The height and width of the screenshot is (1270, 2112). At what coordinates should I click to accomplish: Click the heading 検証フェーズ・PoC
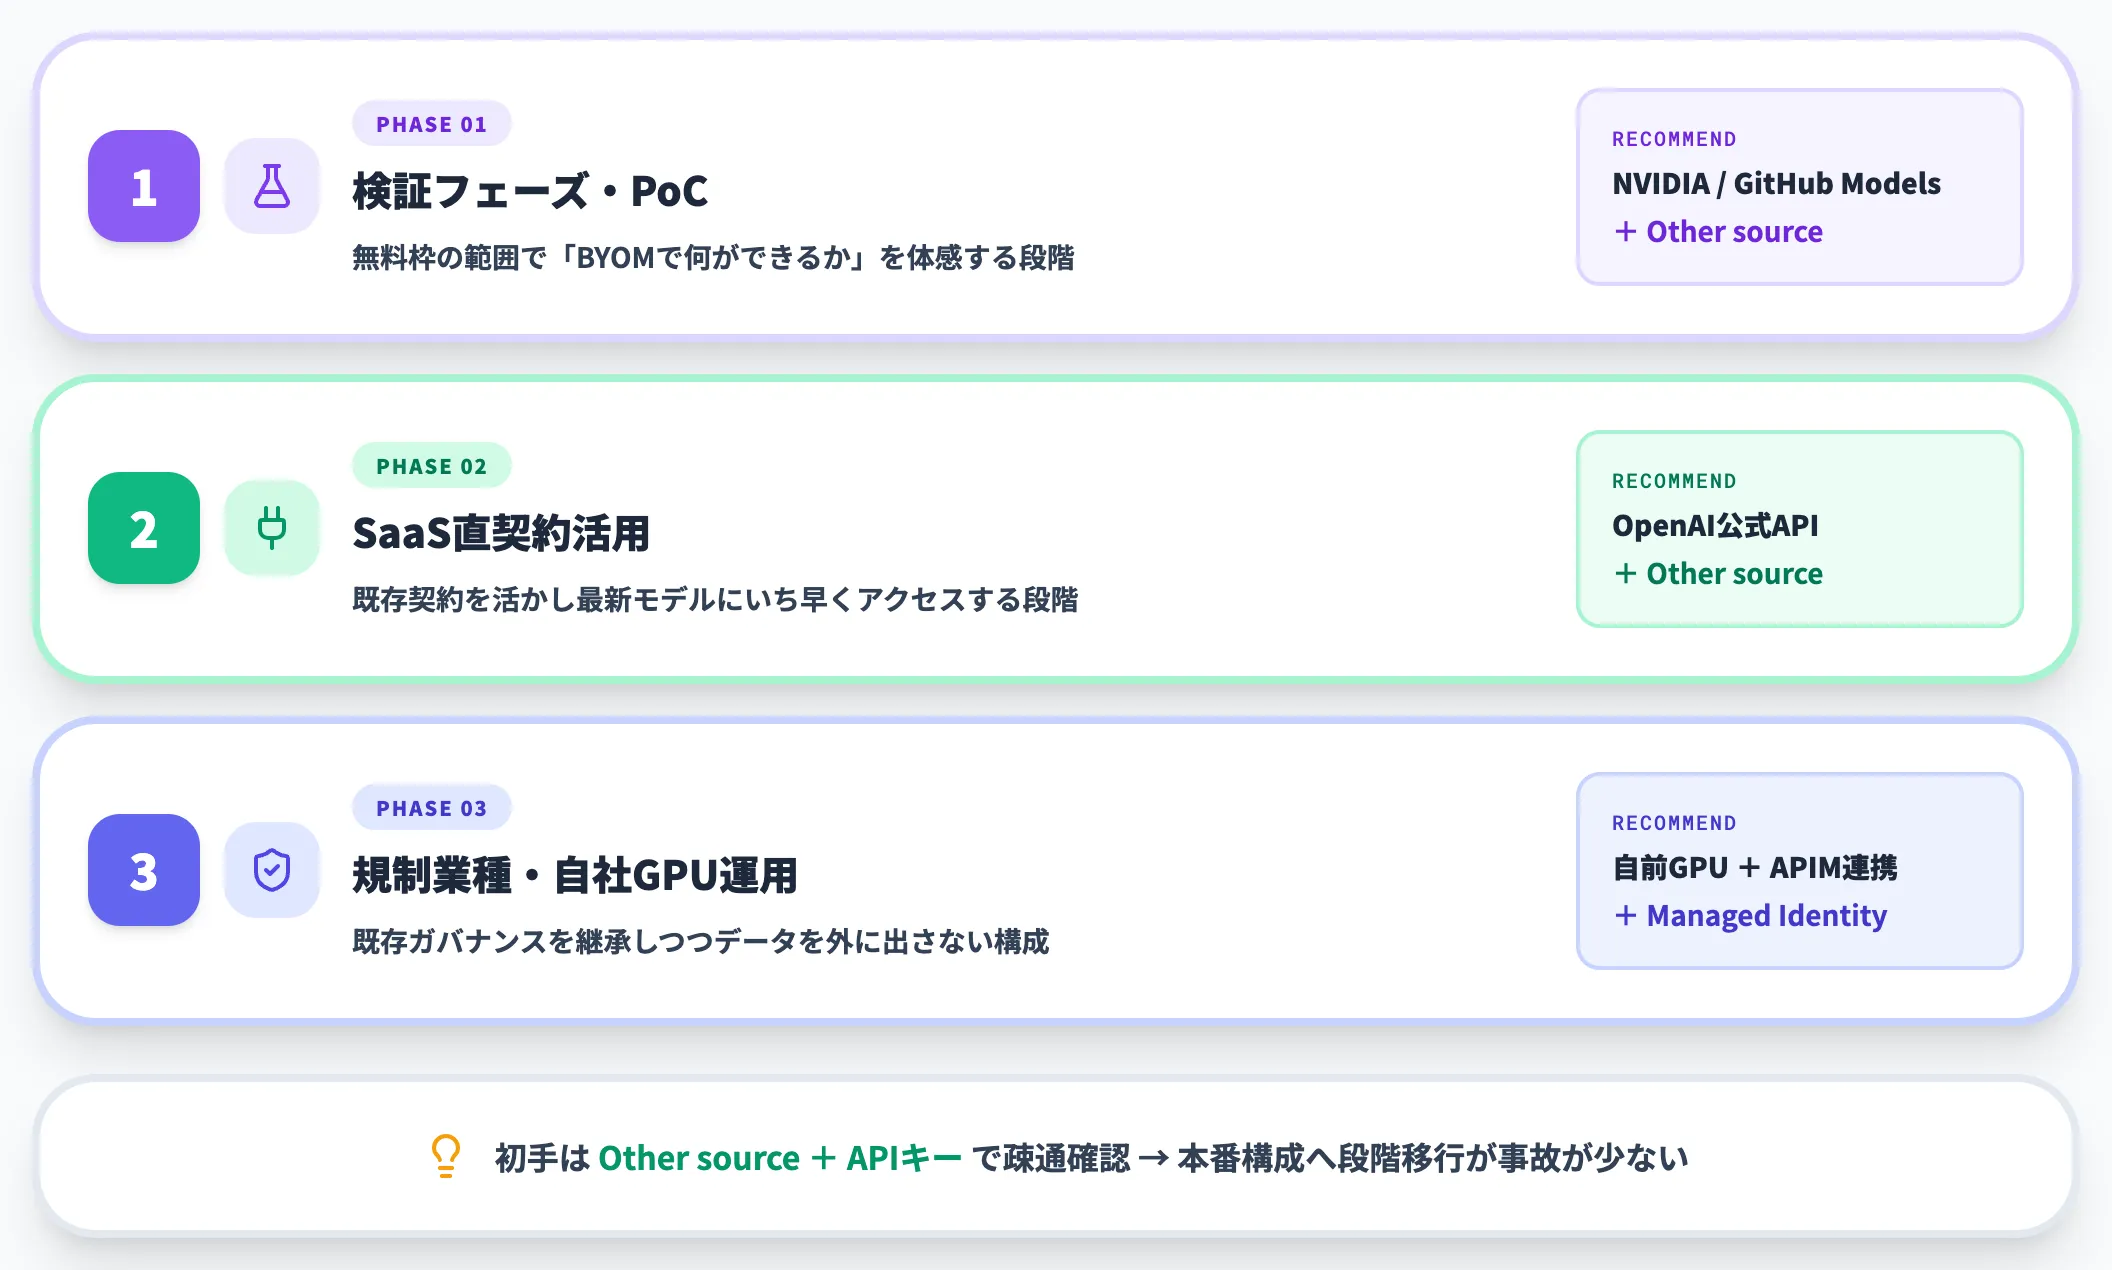[530, 191]
